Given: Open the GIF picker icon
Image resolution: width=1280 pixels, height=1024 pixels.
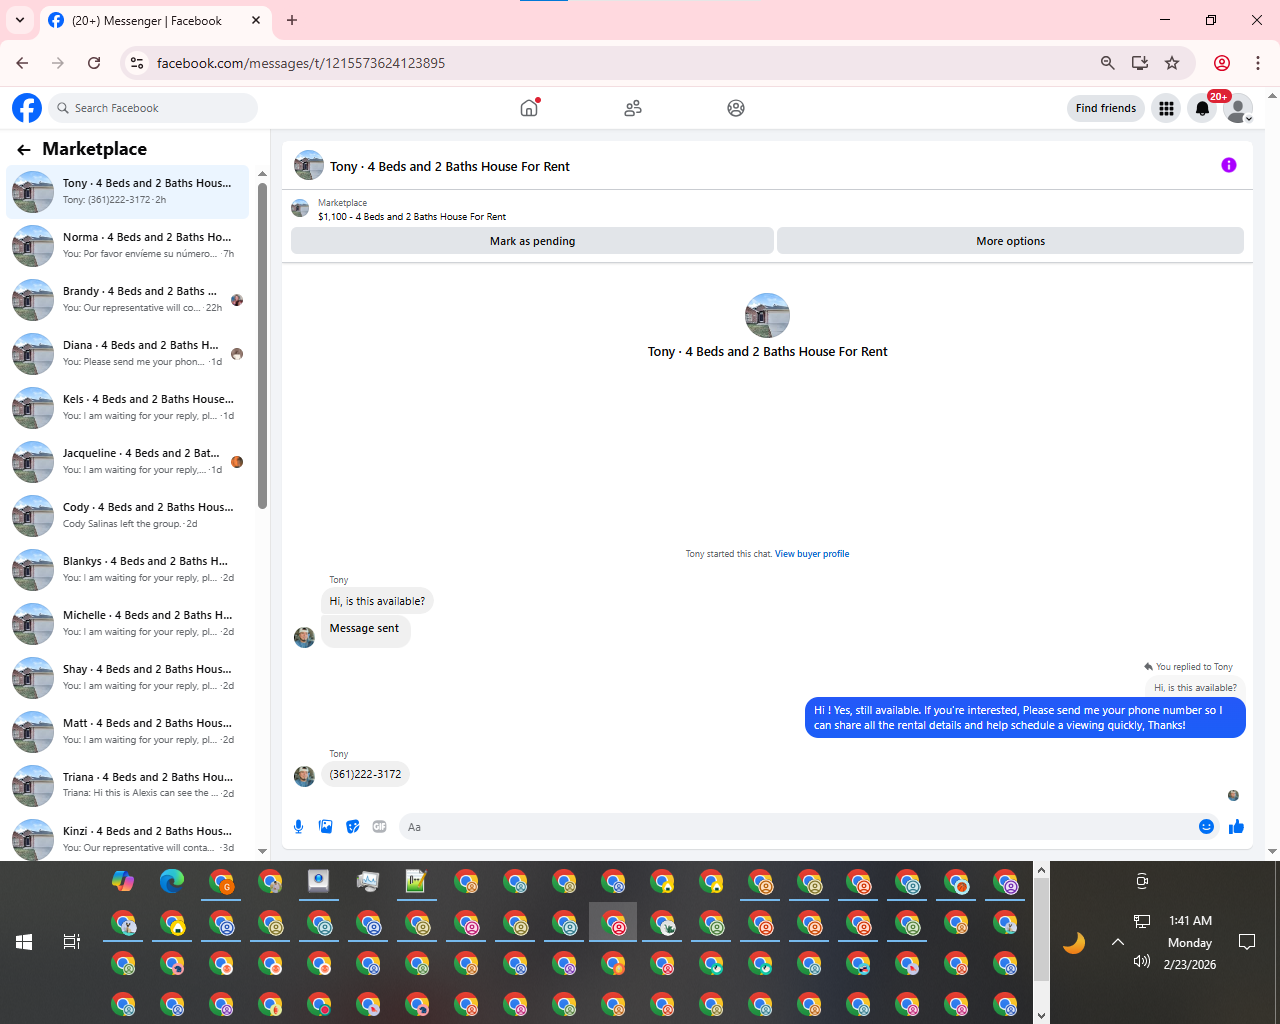Looking at the screenshot, I should click(379, 826).
